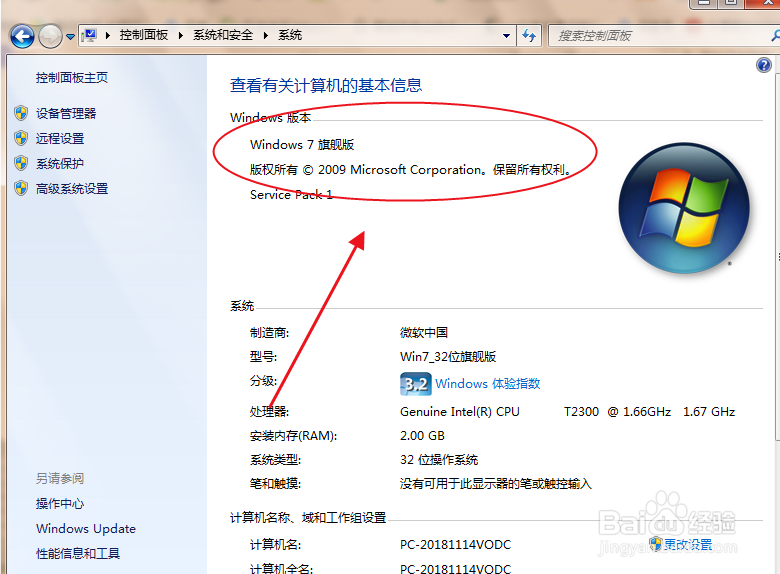
Task: Click the Service Pack 1 text
Action: tap(291, 194)
